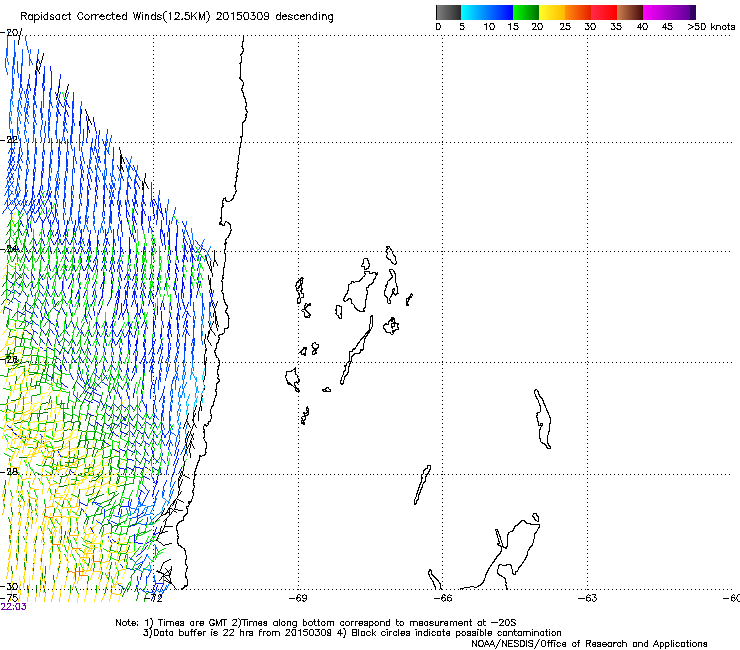Image resolution: width=740 pixels, height=650 pixels.
Task: Click the -66 longitude axis label
Action: (443, 598)
